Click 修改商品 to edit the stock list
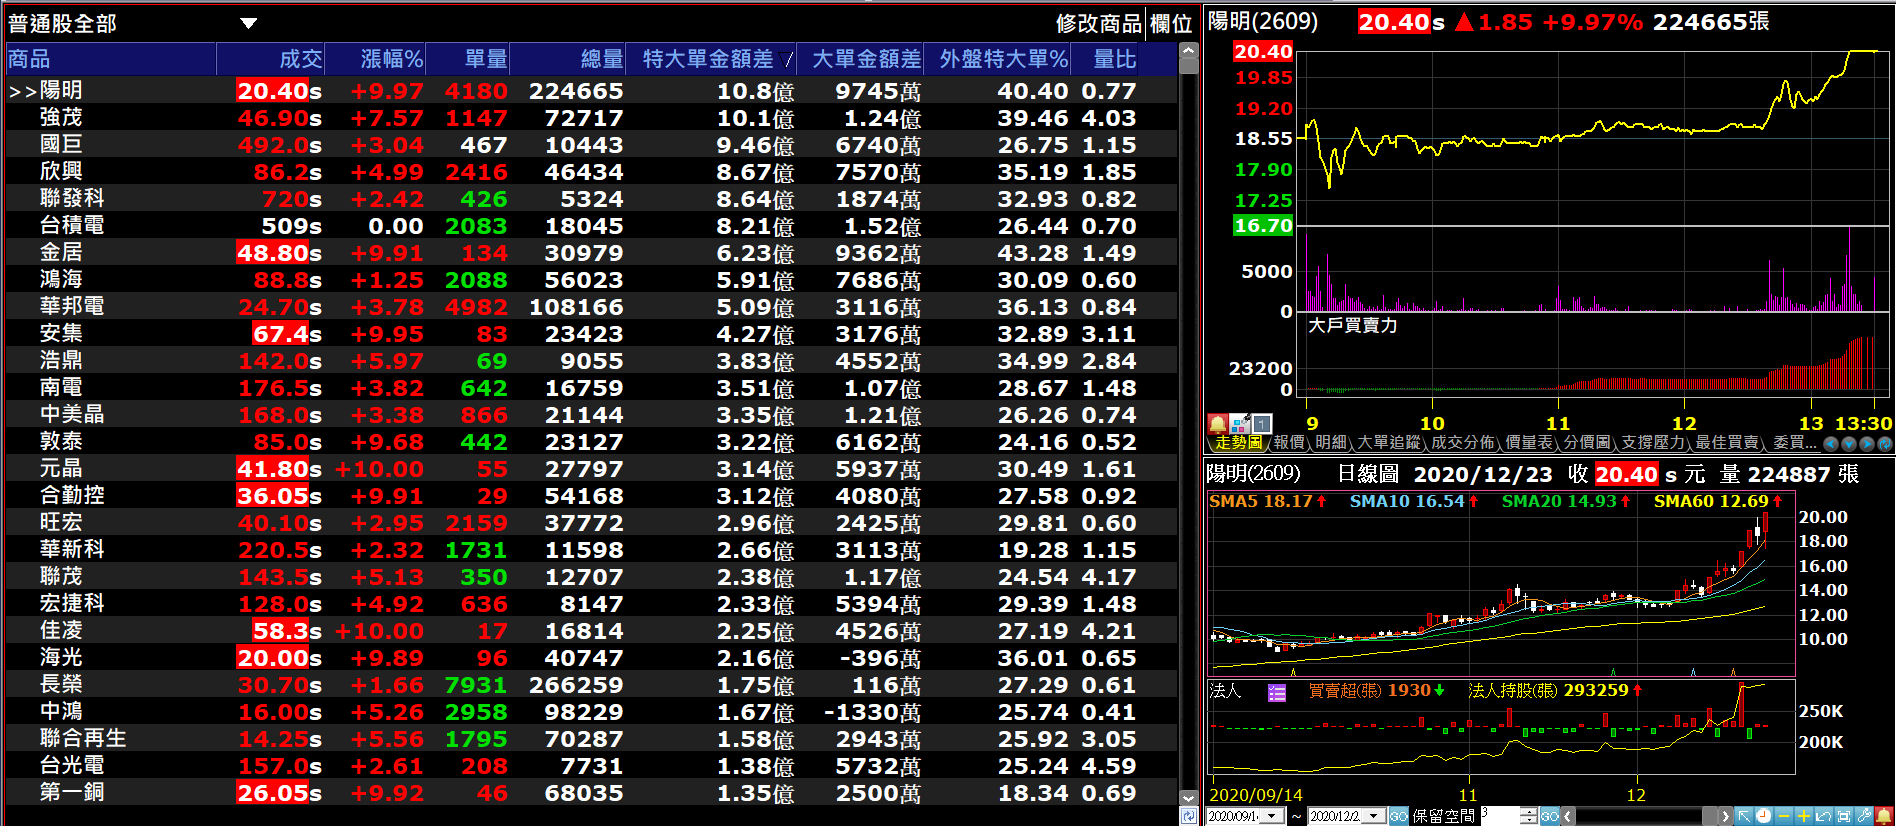This screenshot has width=1896, height=826. click(1098, 23)
